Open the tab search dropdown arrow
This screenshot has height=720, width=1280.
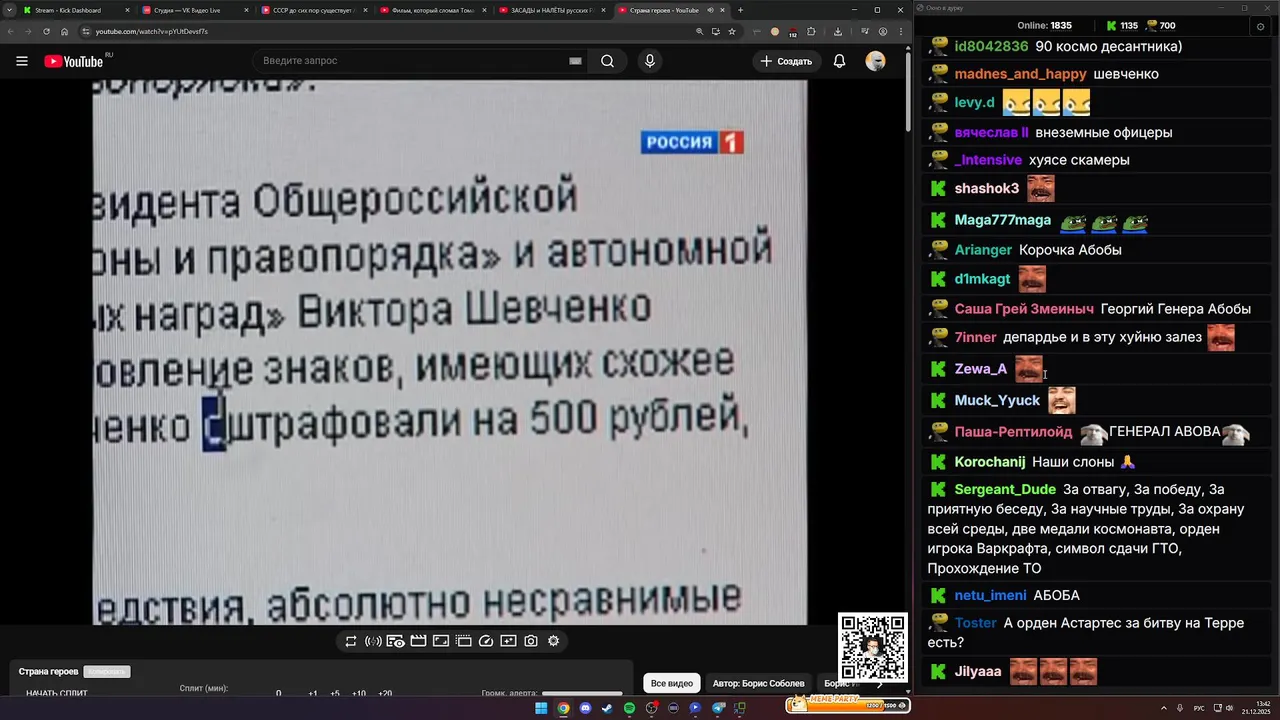(x=8, y=10)
